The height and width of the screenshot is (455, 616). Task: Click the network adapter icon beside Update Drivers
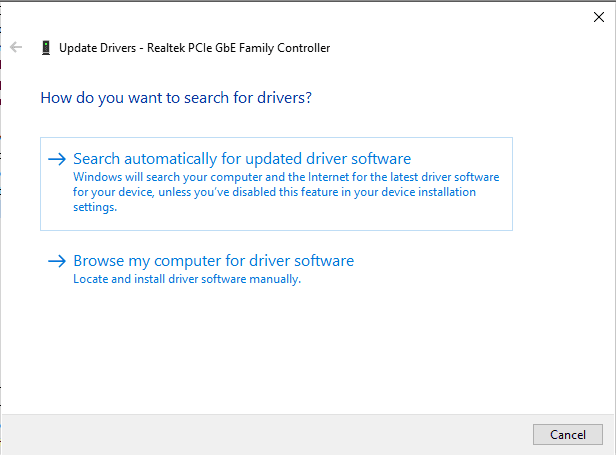[x=46, y=48]
